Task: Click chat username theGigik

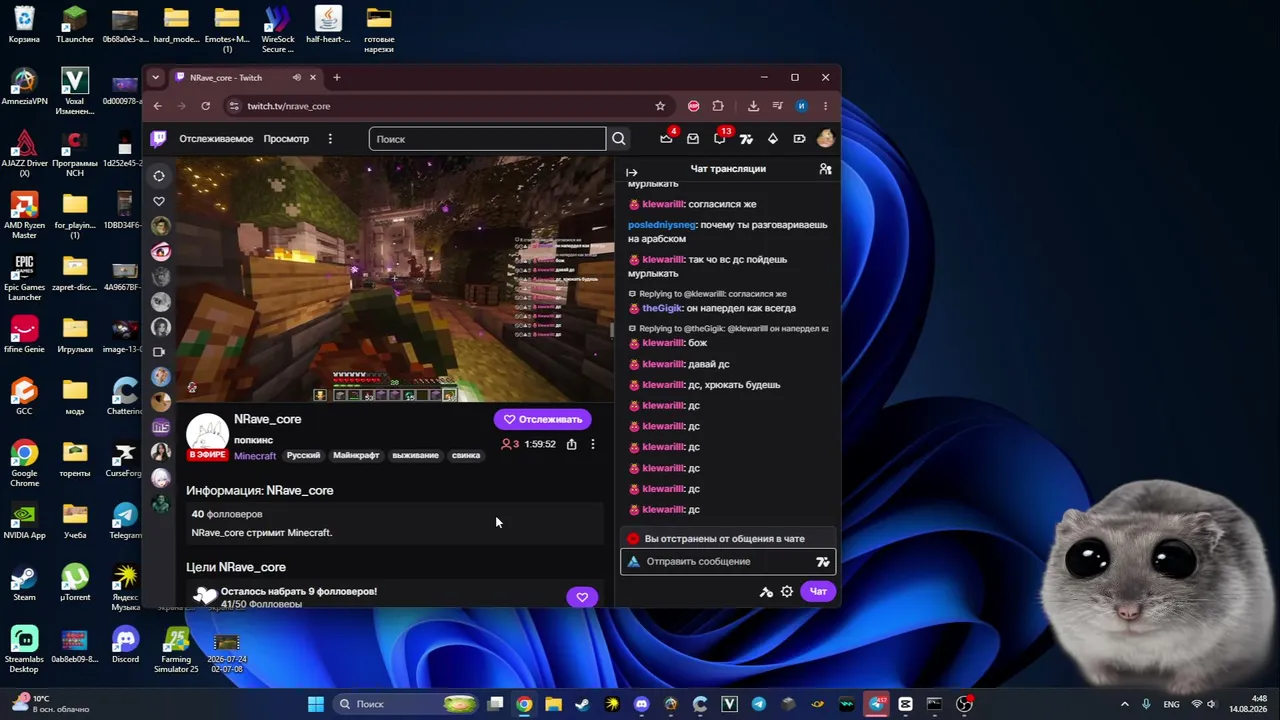Action: click(x=662, y=309)
